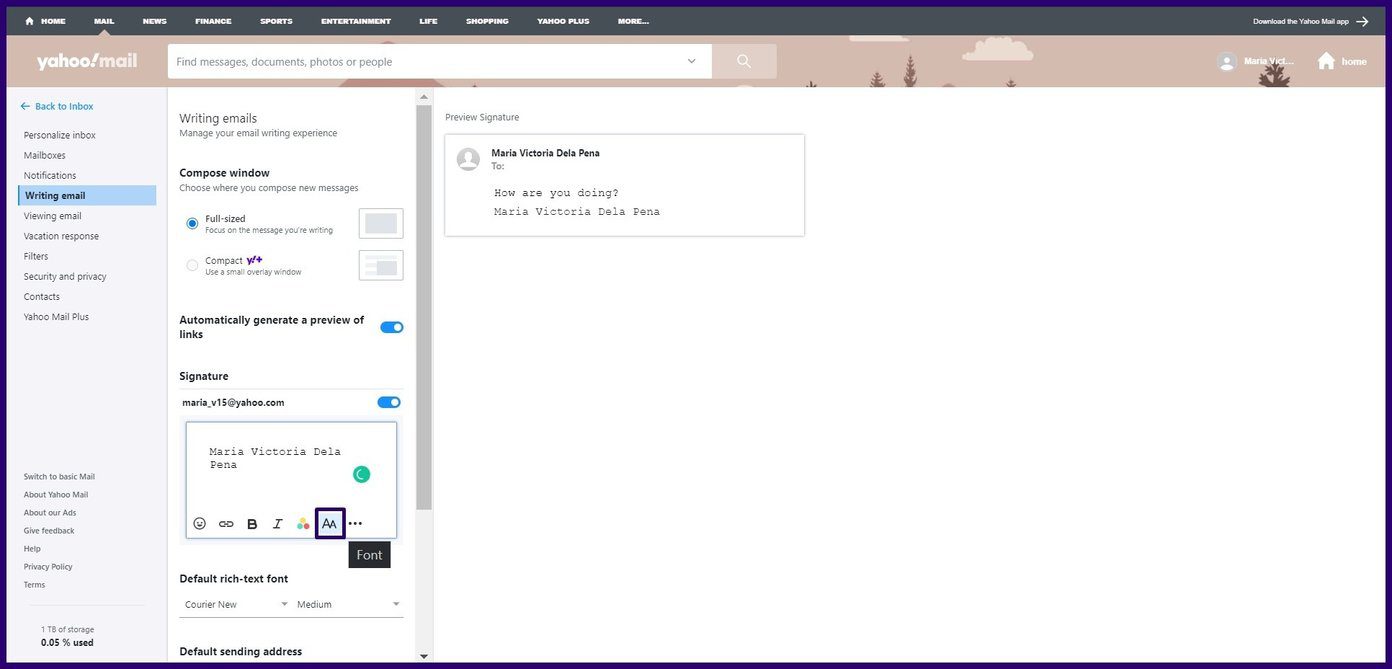This screenshot has width=1392, height=669.
Task: Toggle italic formatting in signature
Action: pyautogui.click(x=278, y=524)
